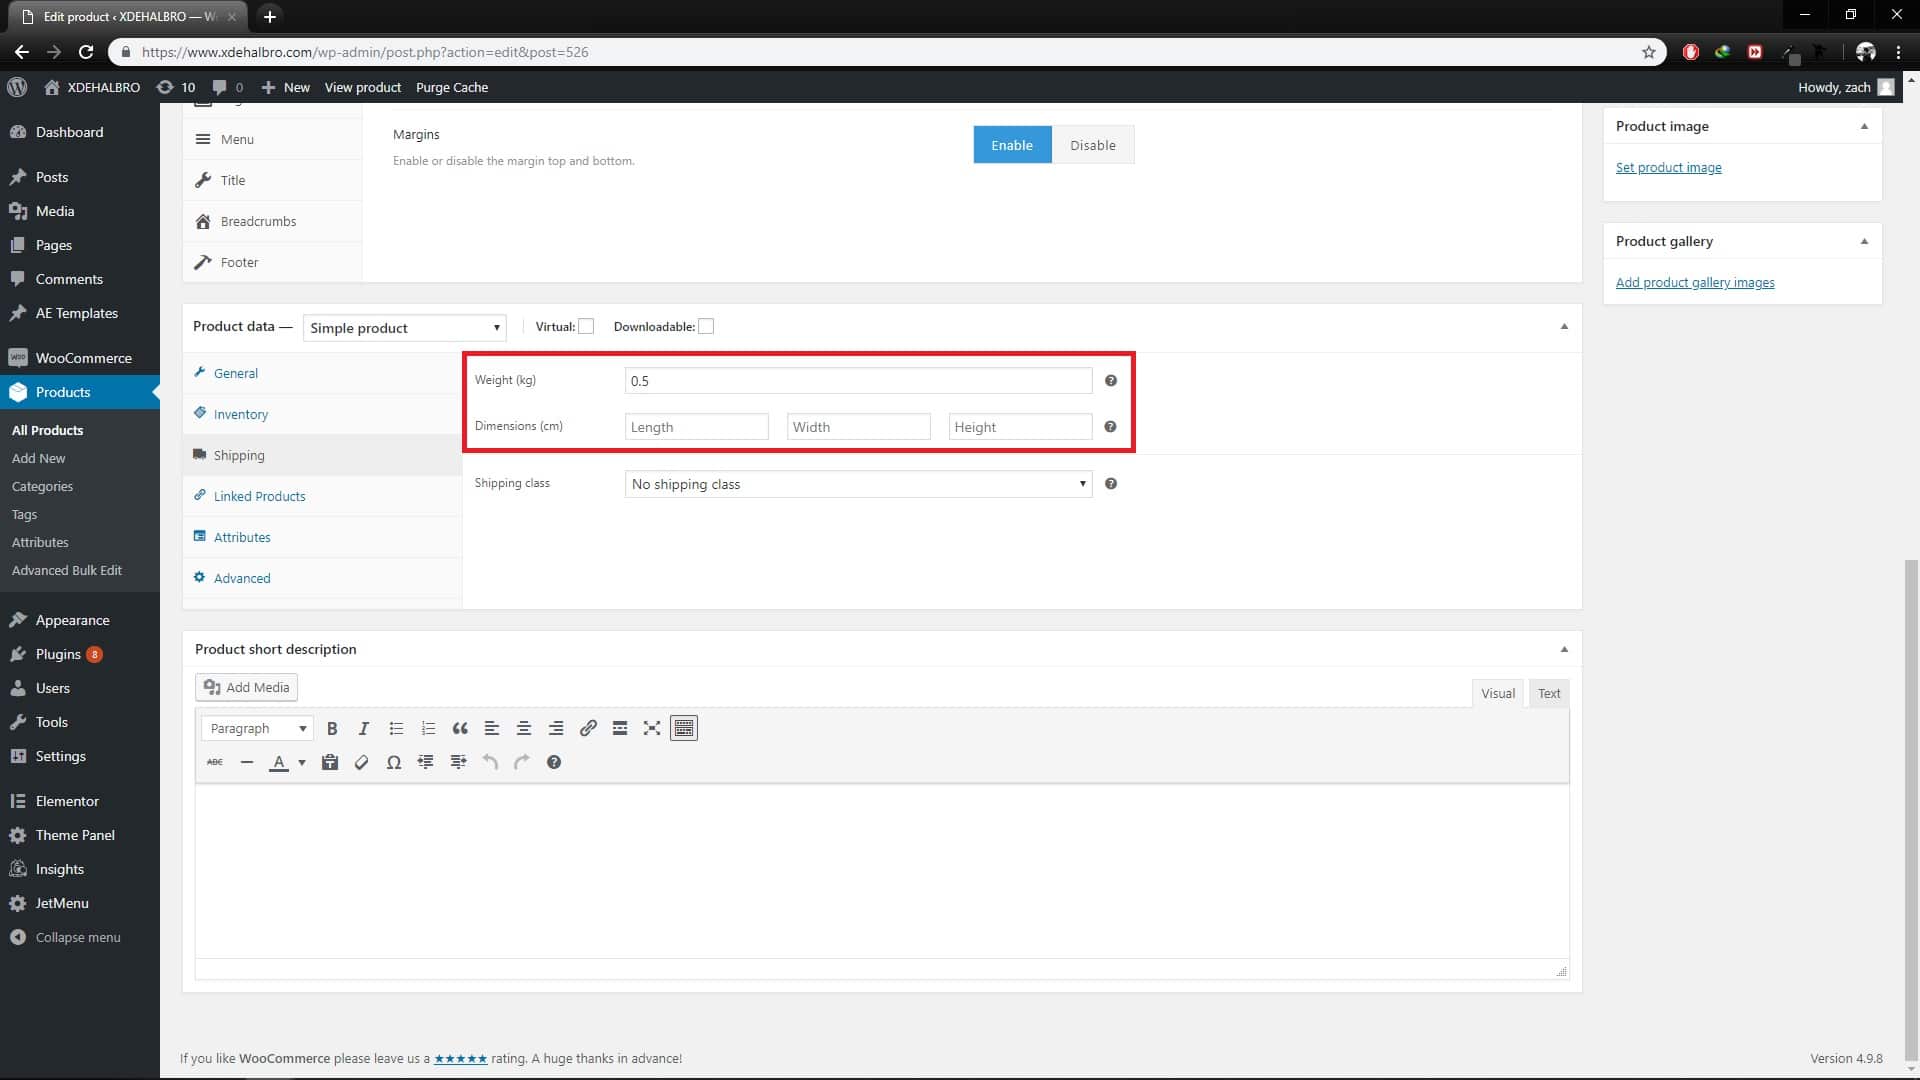
Task: Click the Add Media button
Action: click(x=246, y=687)
